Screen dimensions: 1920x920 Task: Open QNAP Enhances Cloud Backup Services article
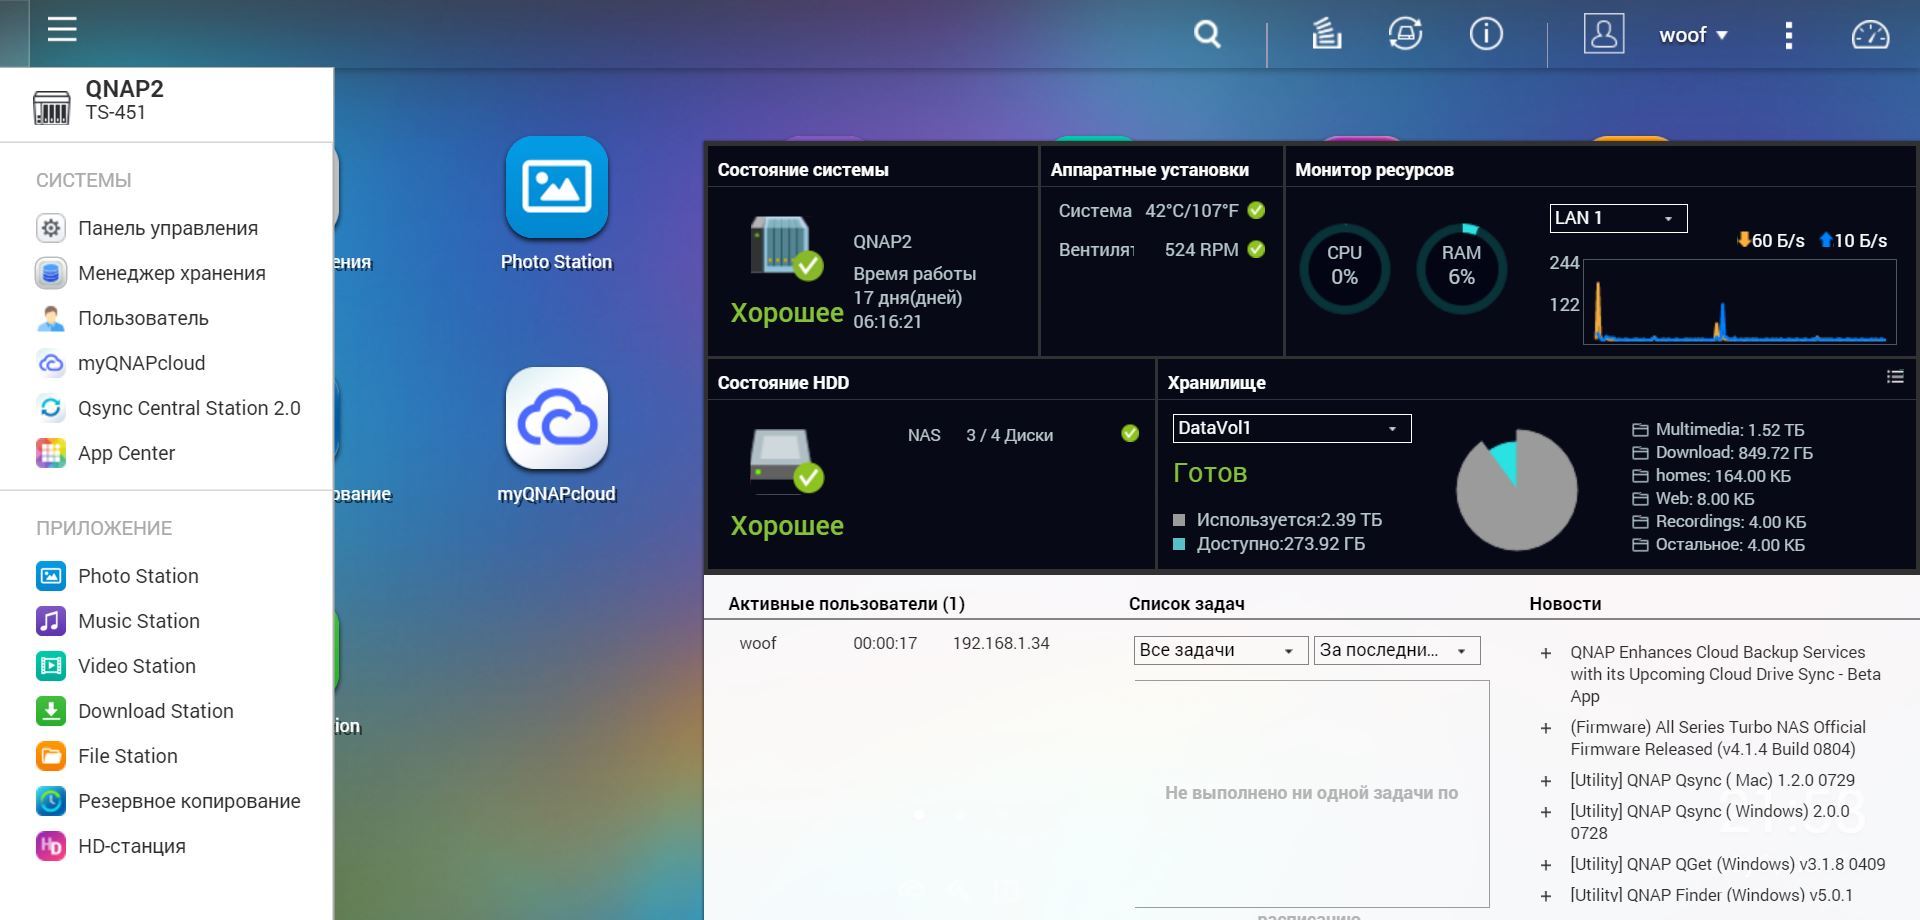tap(1725, 674)
